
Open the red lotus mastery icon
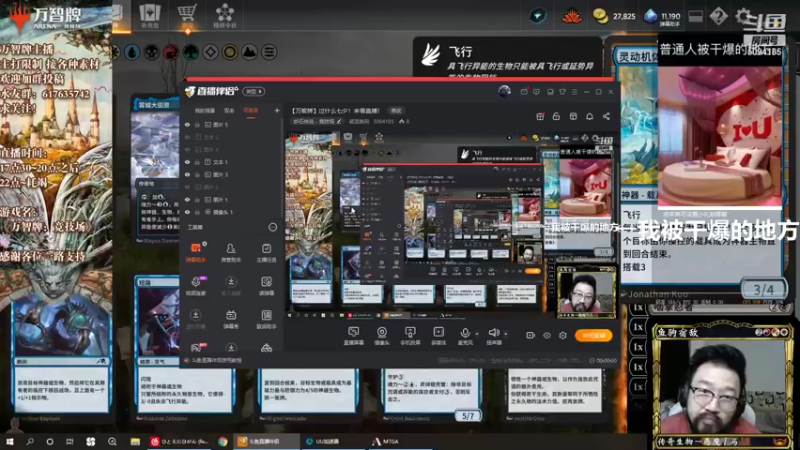[x=572, y=16]
